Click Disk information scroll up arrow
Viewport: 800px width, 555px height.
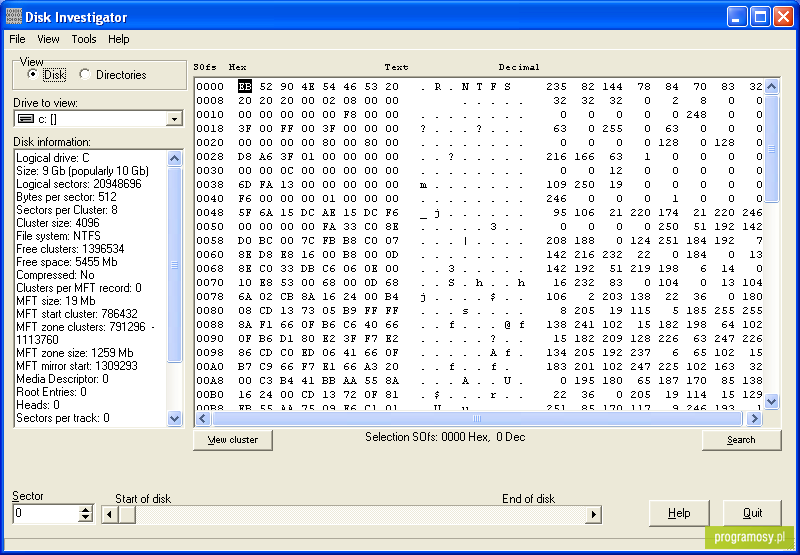tap(174, 158)
